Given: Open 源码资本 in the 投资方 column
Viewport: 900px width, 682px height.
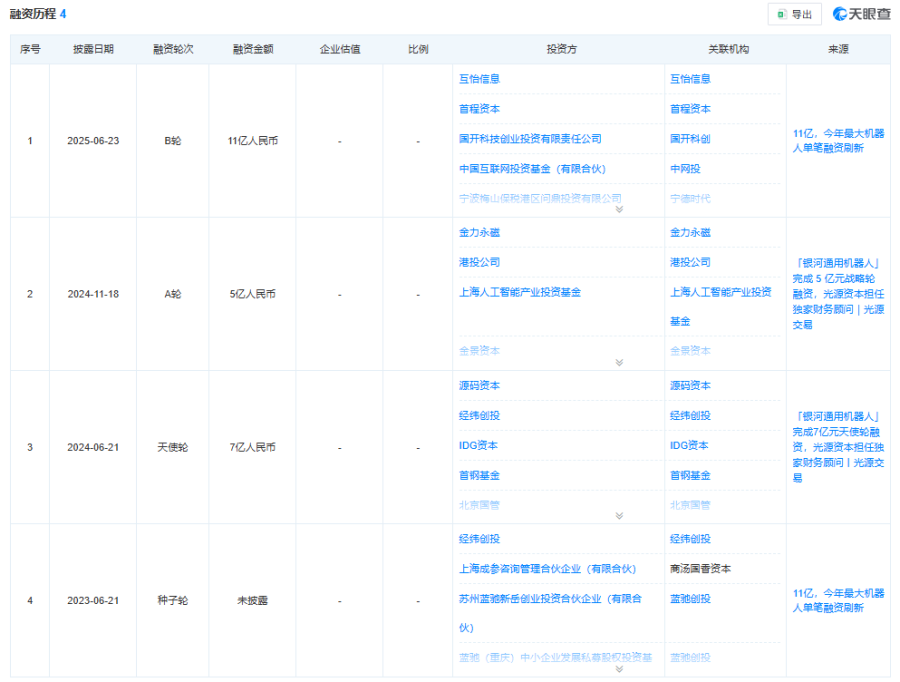Looking at the screenshot, I should pyautogui.click(x=479, y=385).
